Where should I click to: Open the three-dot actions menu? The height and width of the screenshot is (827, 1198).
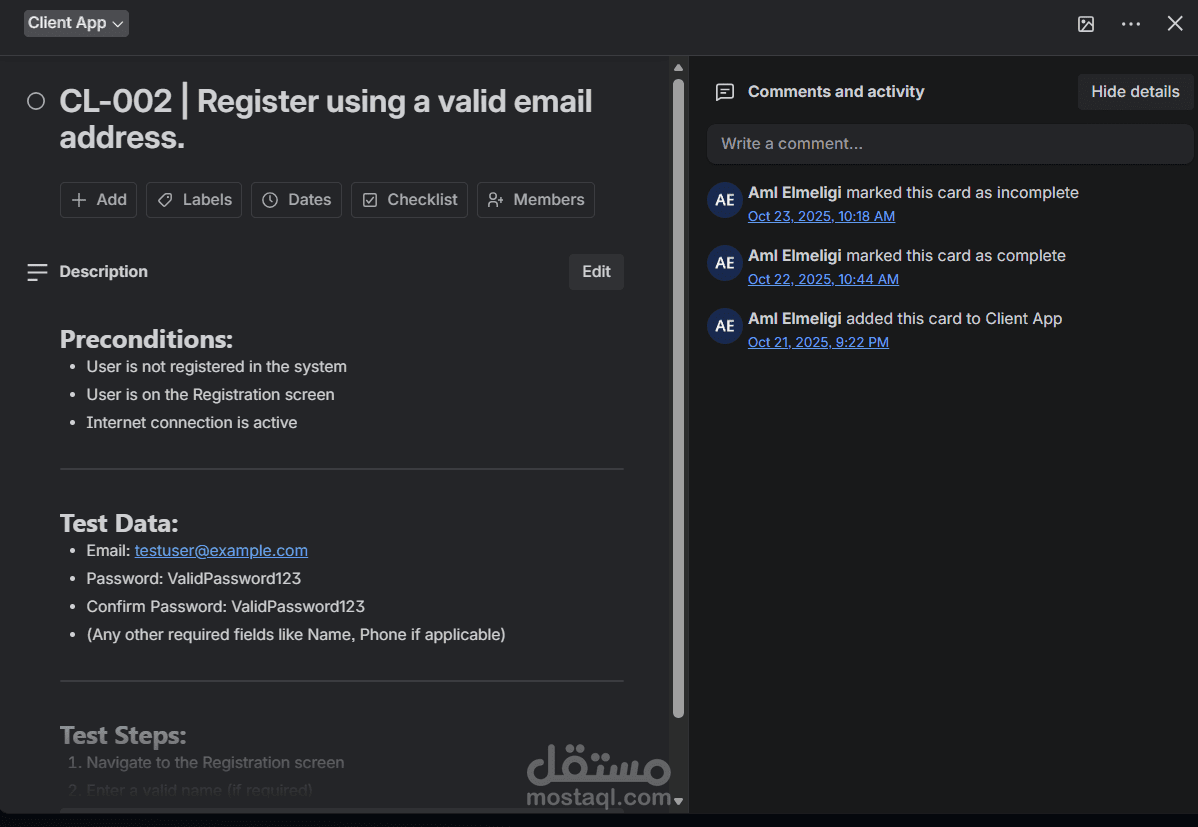coord(1131,24)
